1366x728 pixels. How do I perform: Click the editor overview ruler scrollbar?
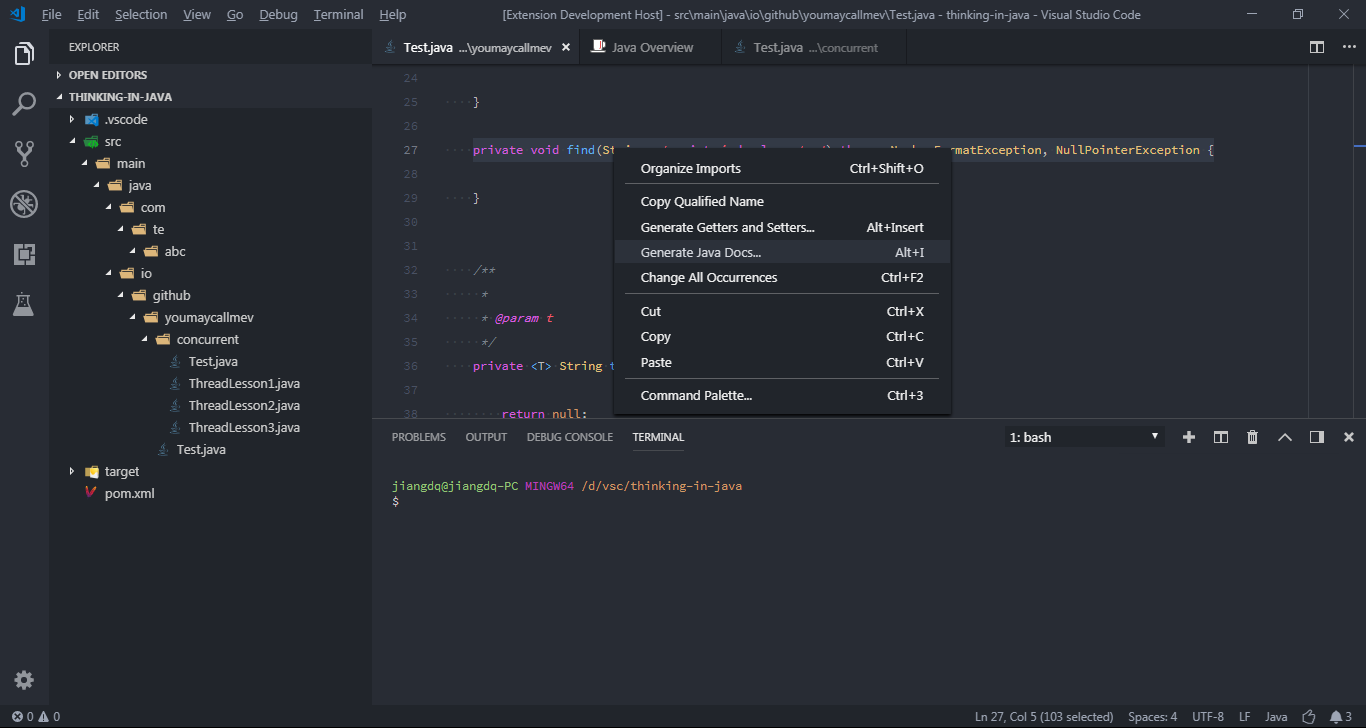point(1359,240)
